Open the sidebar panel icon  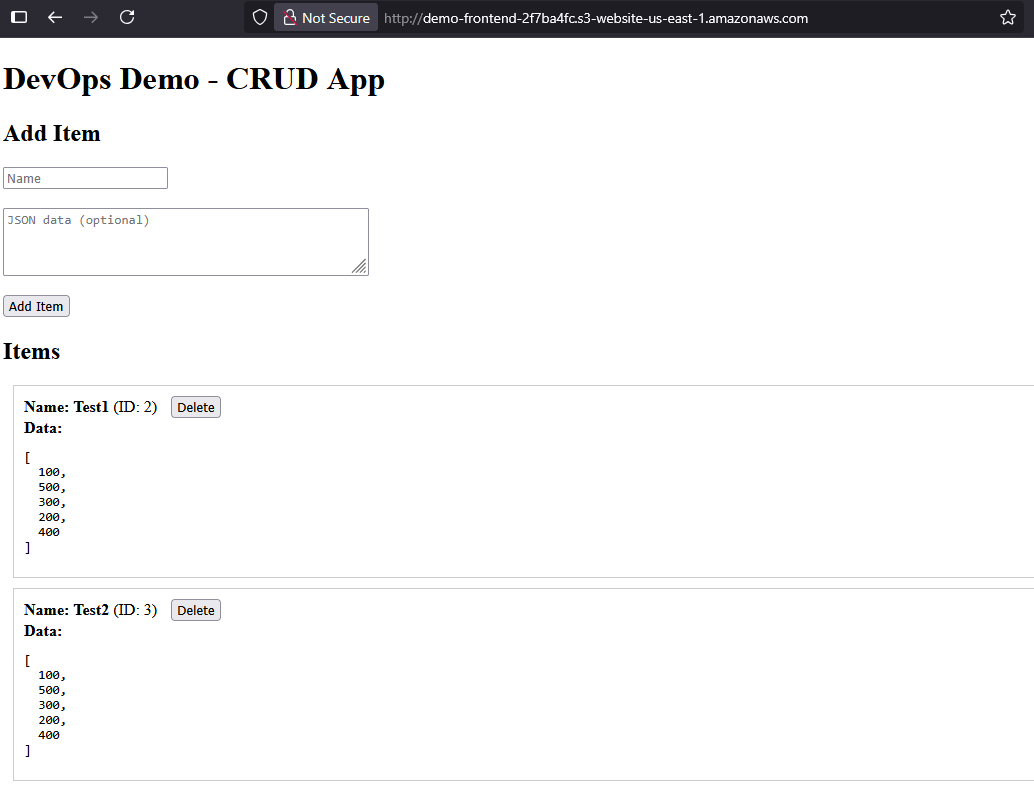tap(19, 17)
